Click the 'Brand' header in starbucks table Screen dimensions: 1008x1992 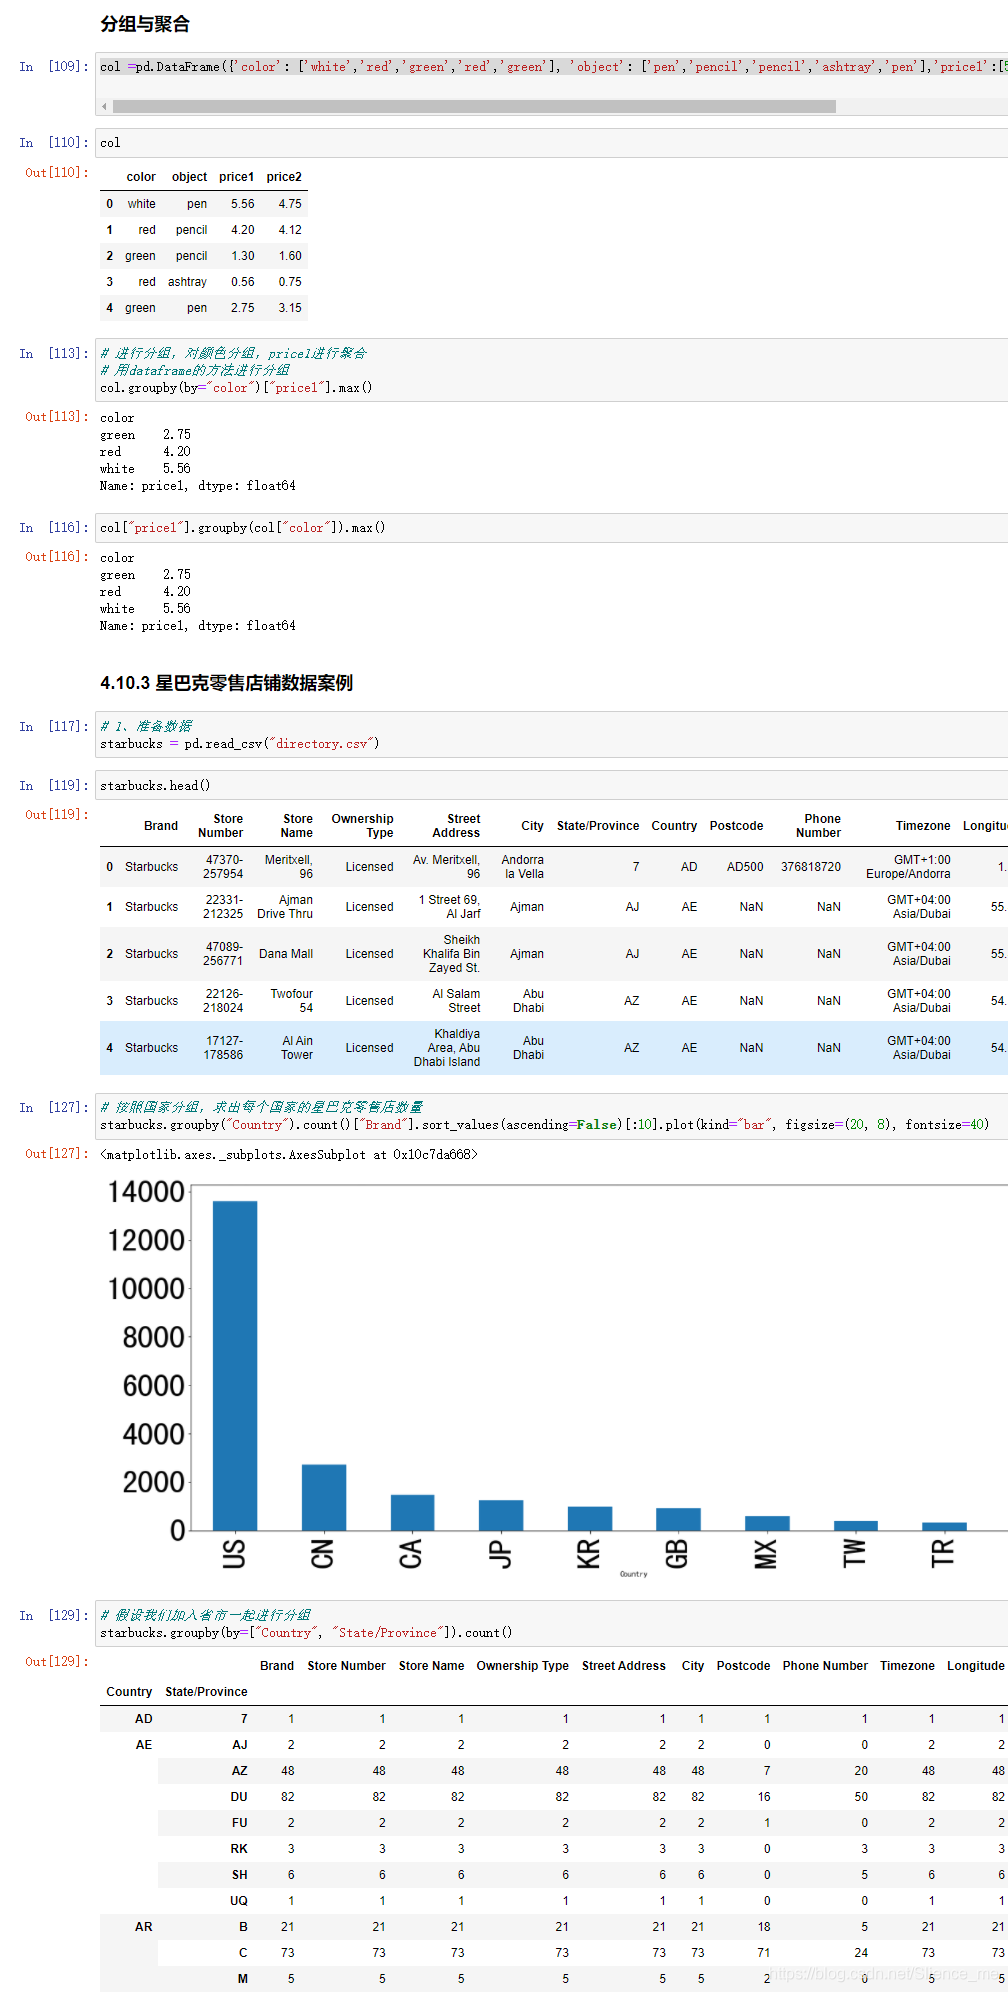point(161,826)
